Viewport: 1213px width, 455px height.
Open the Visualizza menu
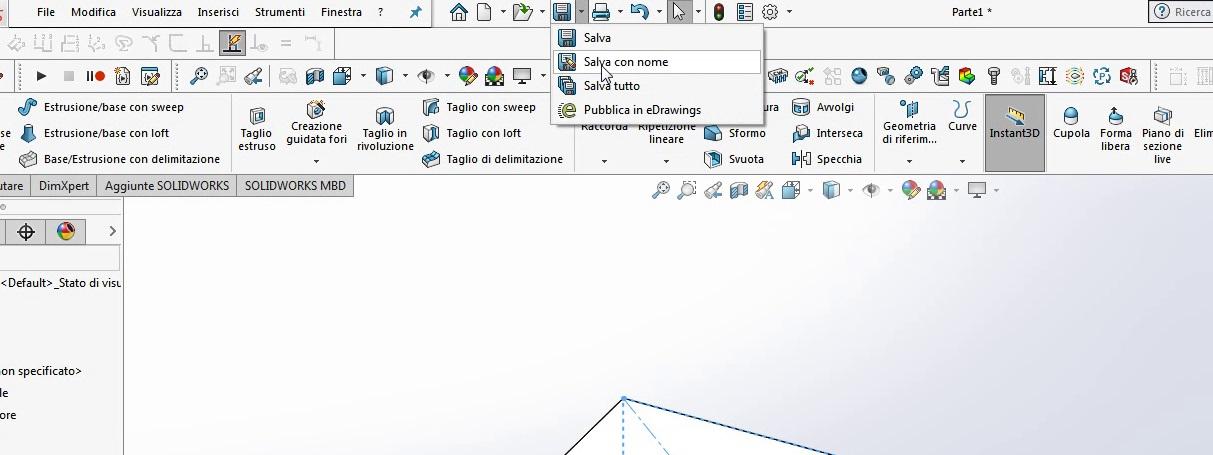pyautogui.click(x=157, y=12)
